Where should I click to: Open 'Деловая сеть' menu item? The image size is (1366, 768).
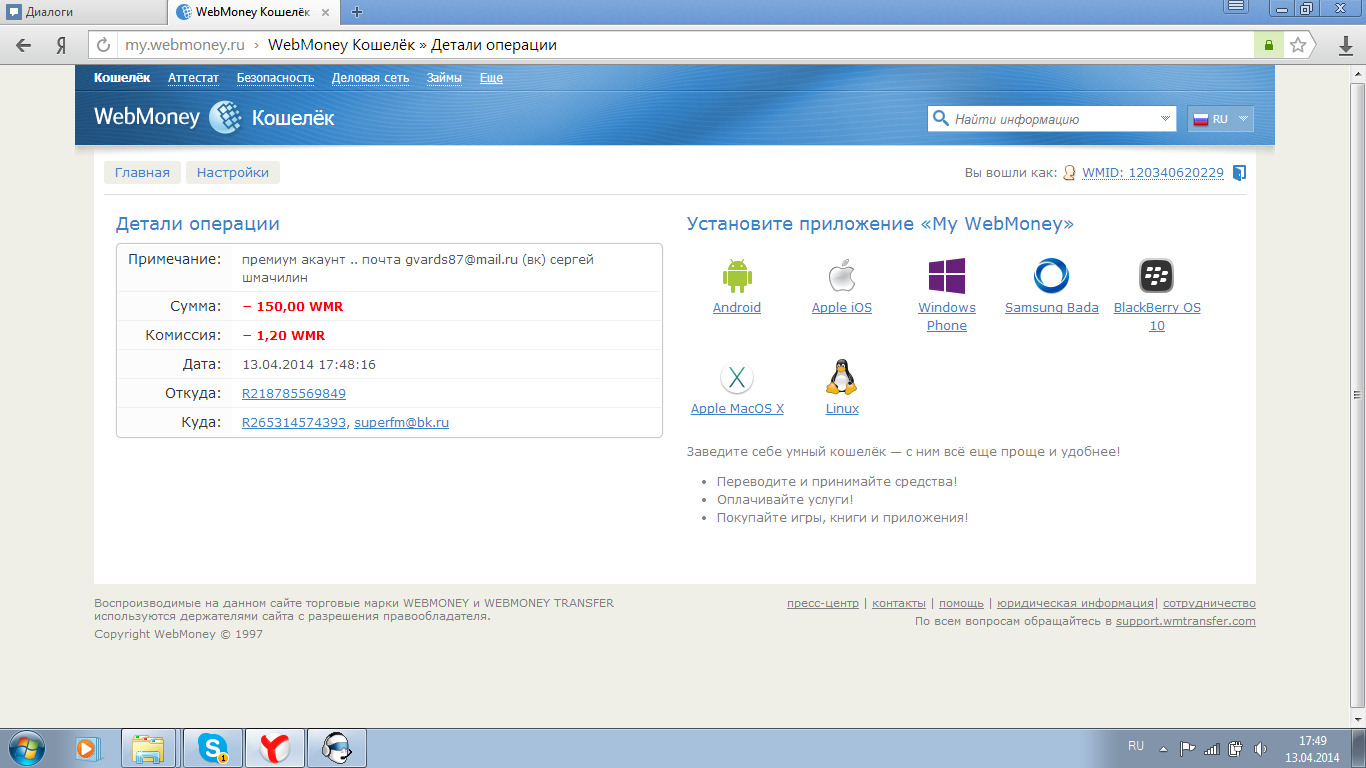pos(370,78)
